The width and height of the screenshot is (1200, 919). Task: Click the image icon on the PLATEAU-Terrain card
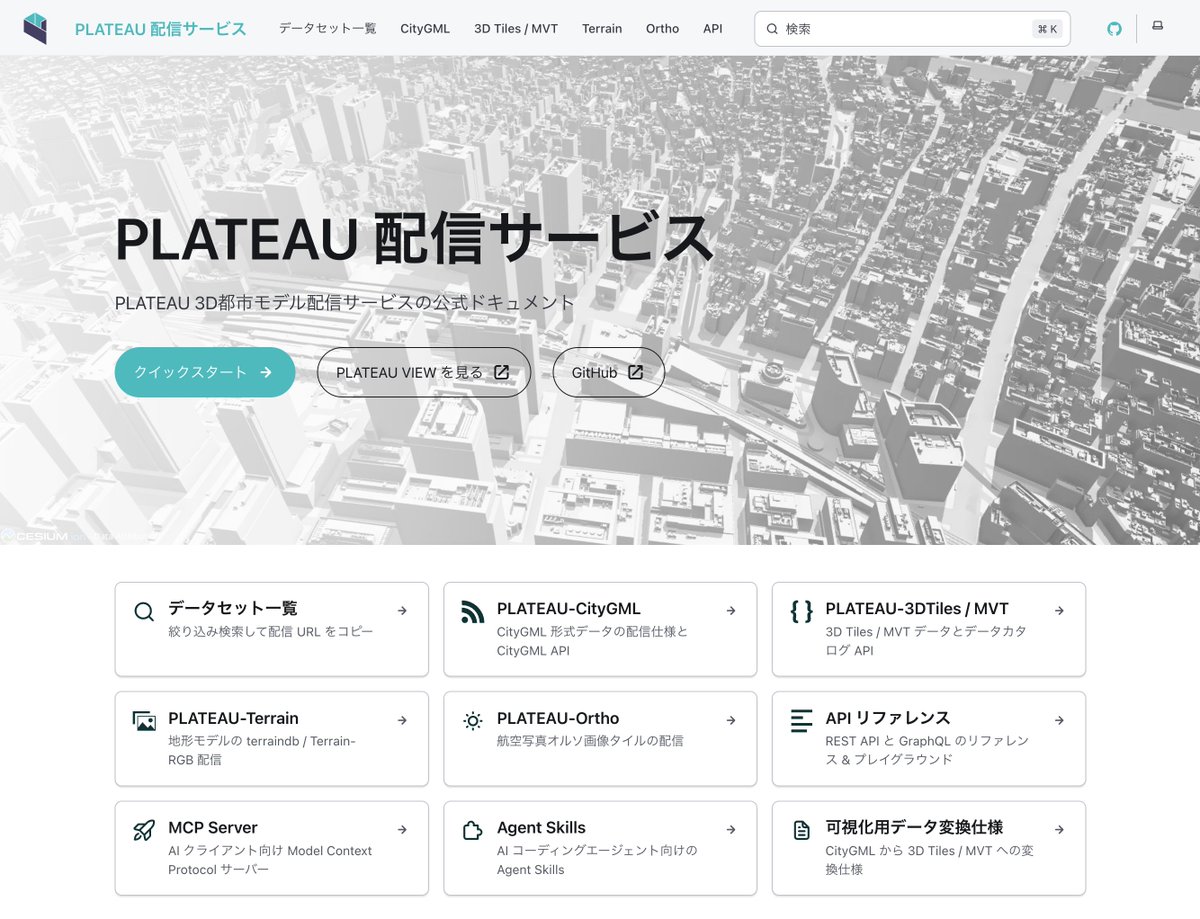[144, 721]
